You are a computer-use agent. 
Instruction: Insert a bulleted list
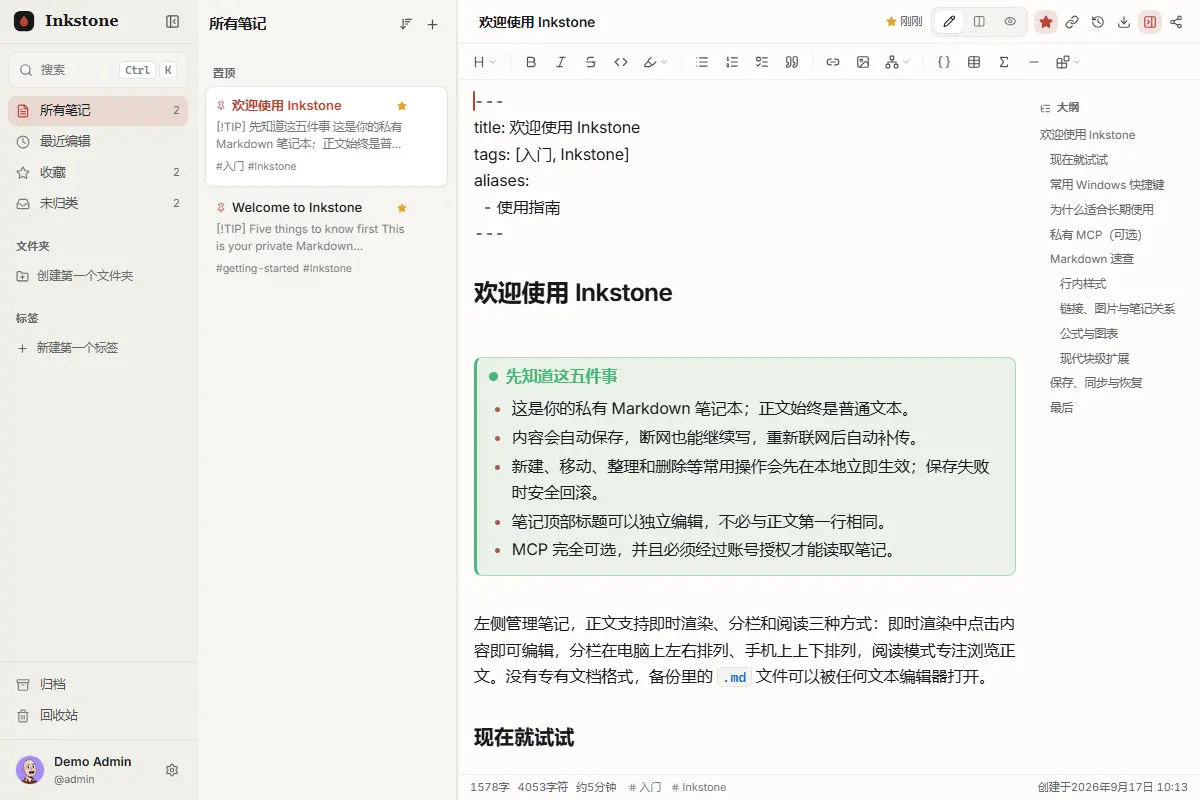[702, 62]
